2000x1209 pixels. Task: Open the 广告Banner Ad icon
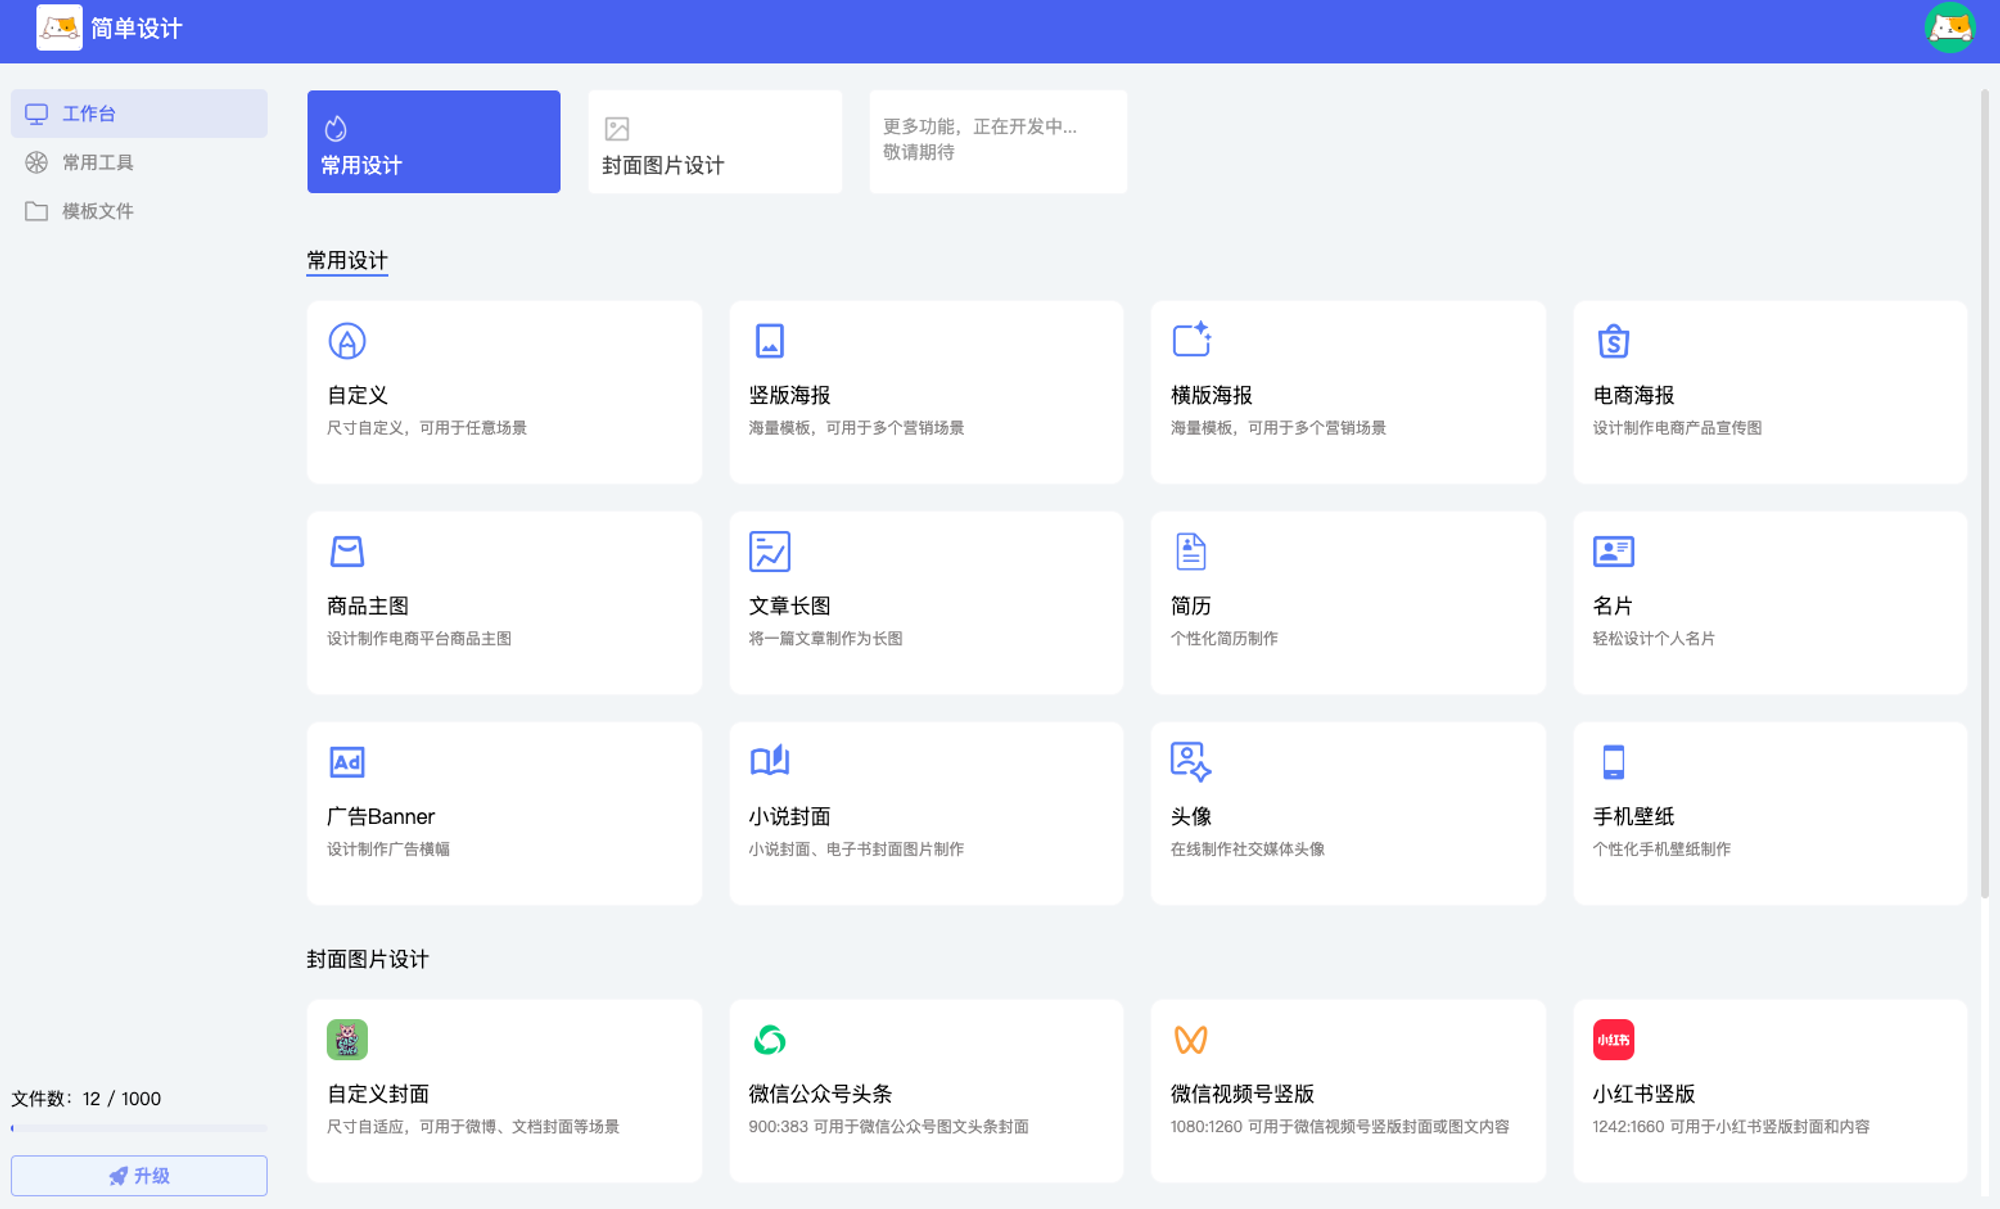(x=347, y=762)
